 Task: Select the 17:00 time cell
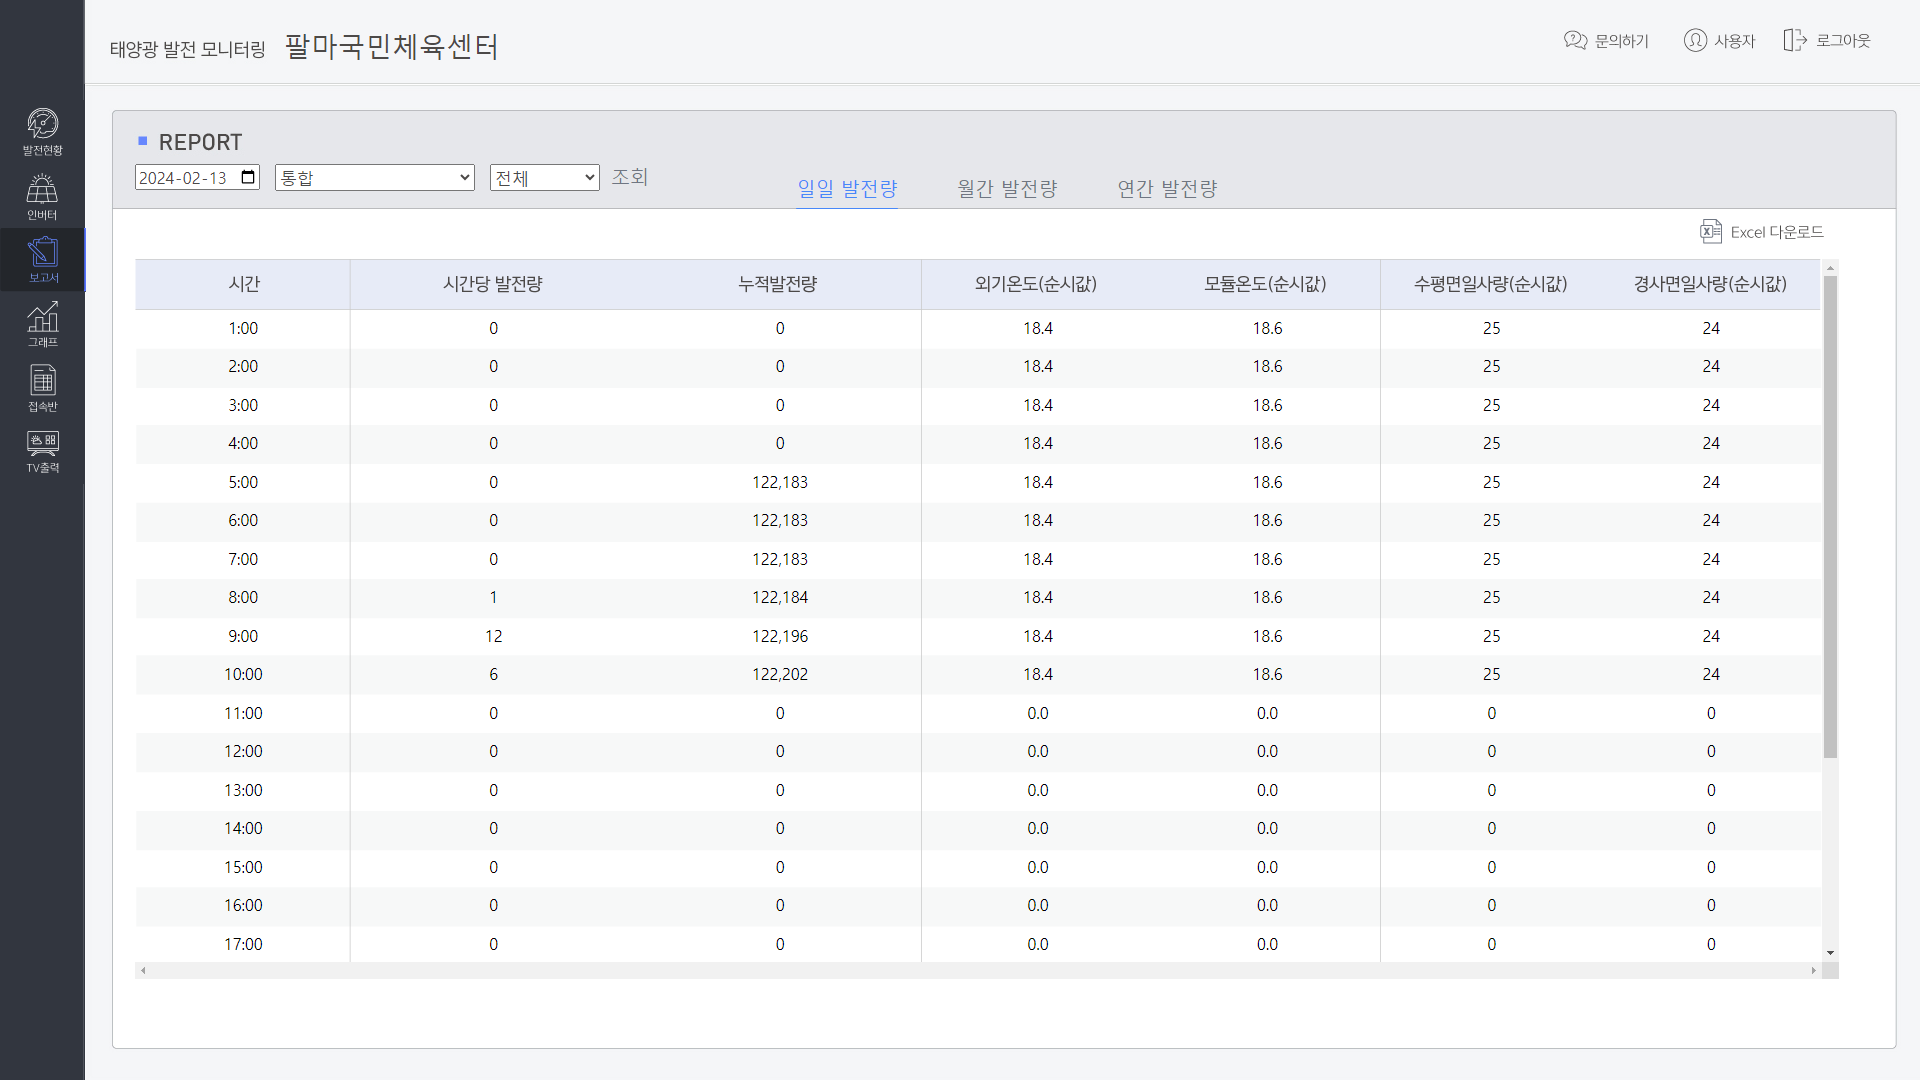pyautogui.click(x=243, y=944)
